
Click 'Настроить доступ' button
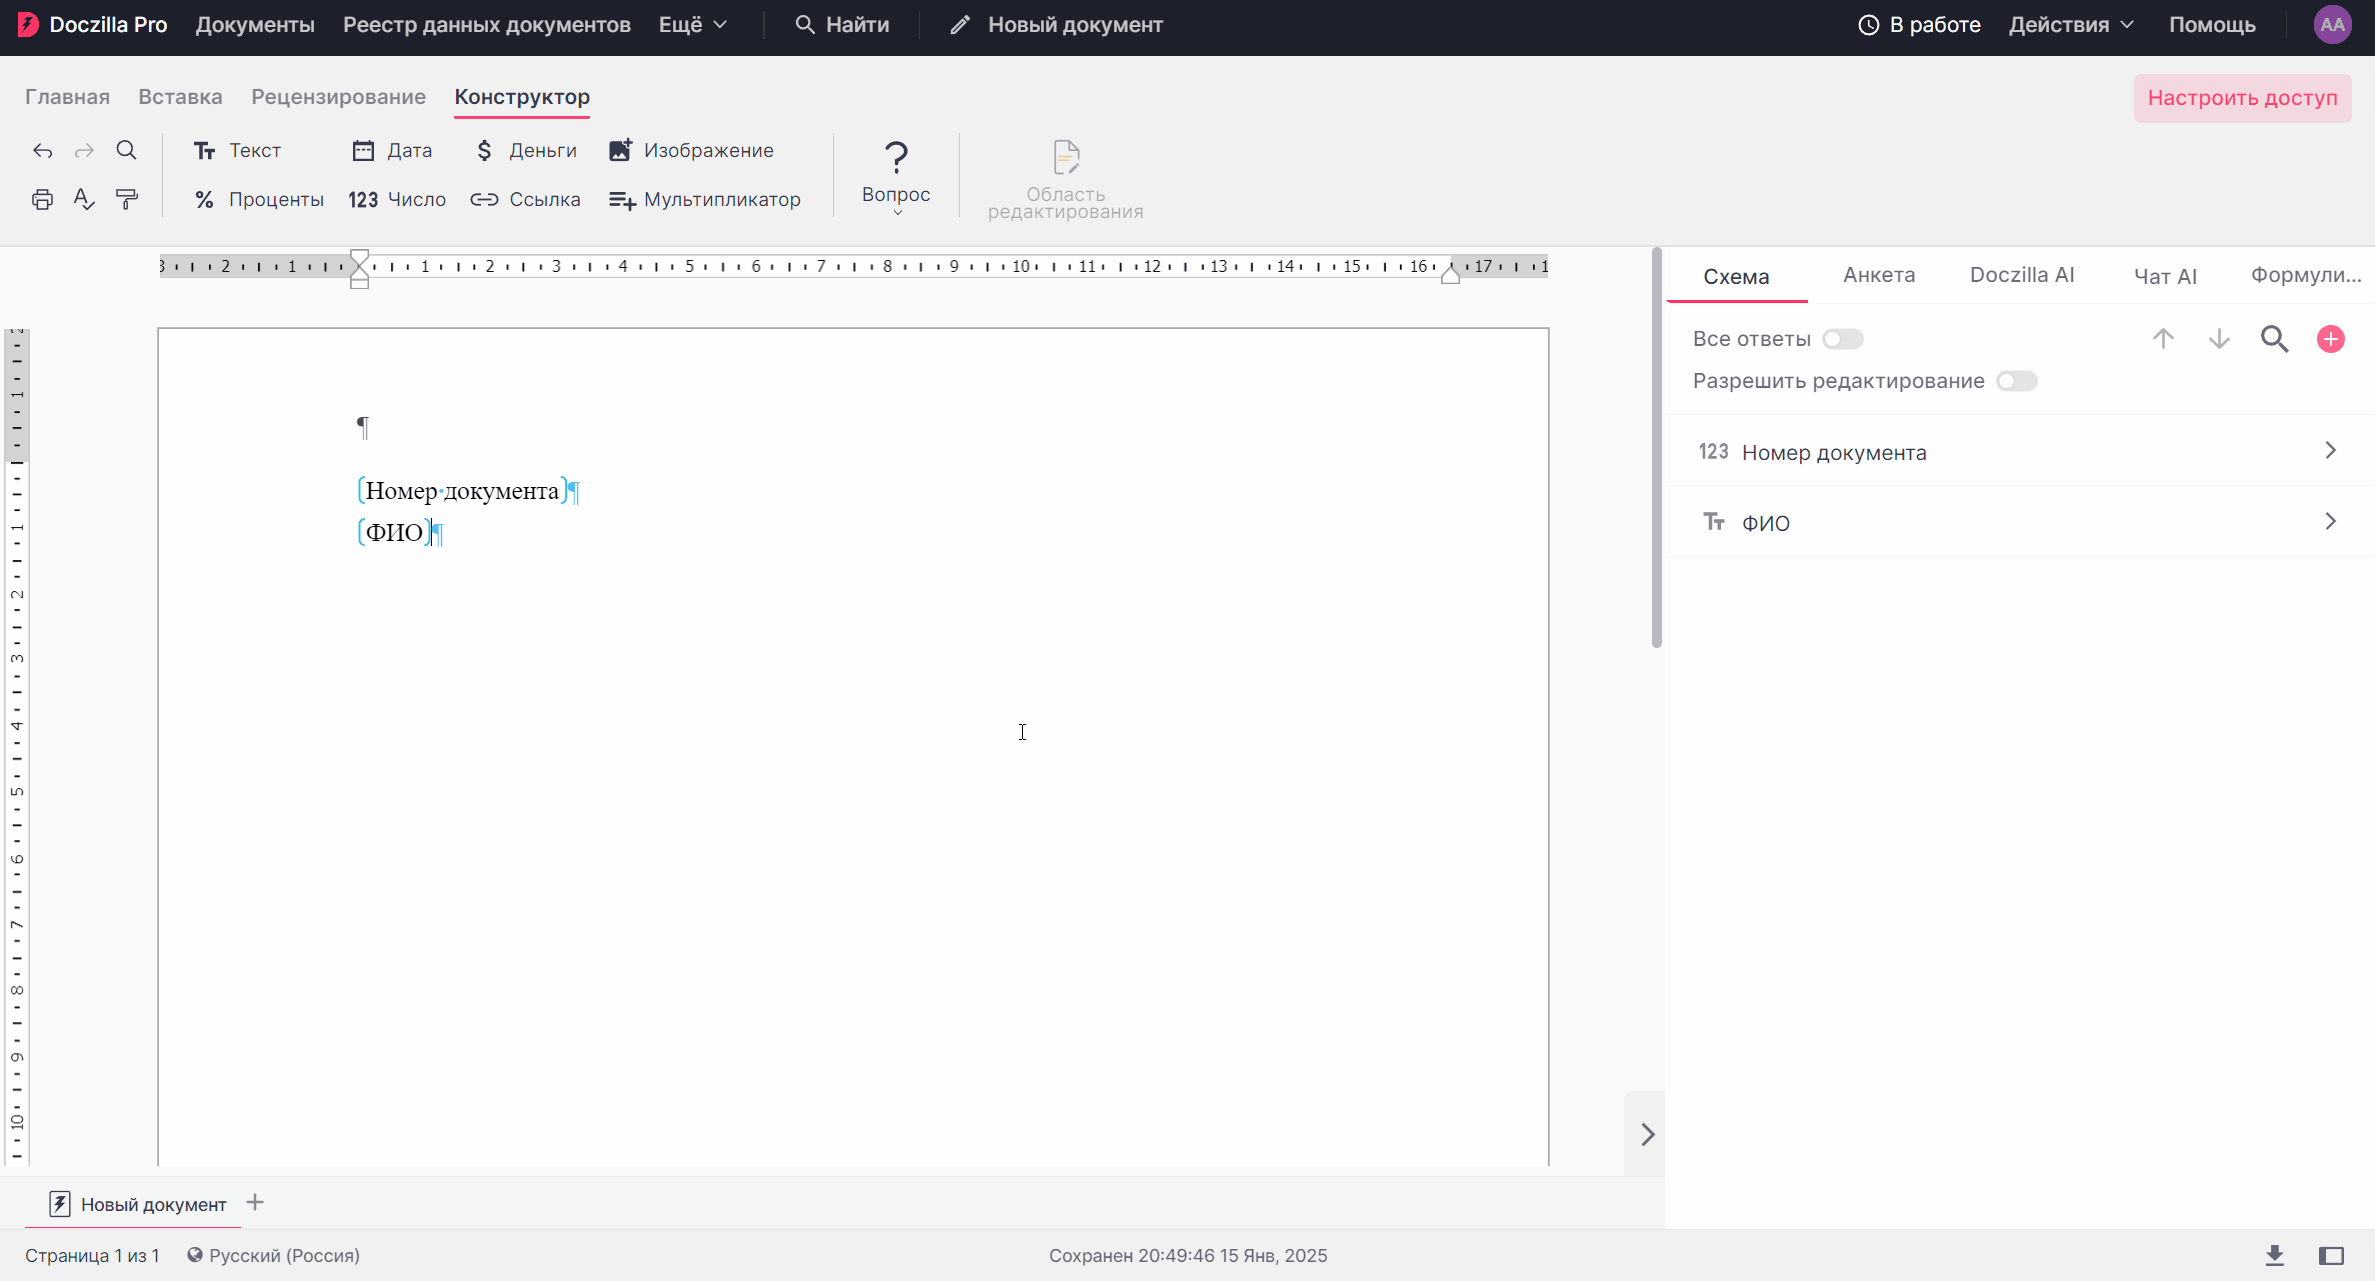(2242, 98)
